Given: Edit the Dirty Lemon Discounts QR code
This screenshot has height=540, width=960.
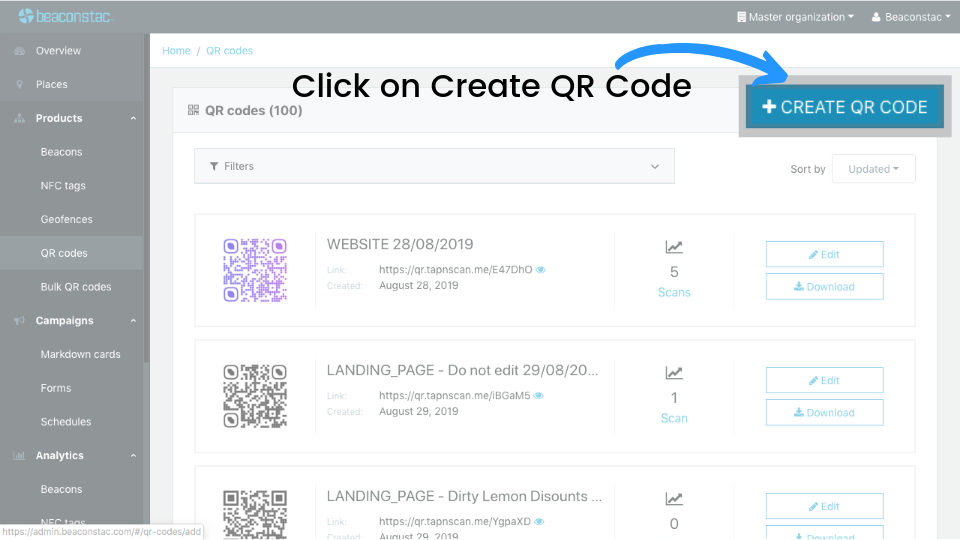Looking at the screenshot, I should point(825,506).
